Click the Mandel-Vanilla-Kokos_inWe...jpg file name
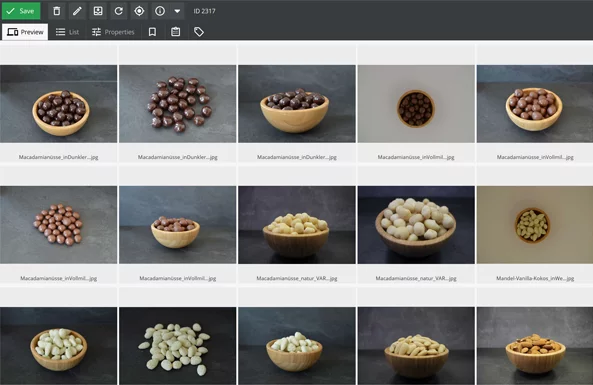 (x=535, y=278)
